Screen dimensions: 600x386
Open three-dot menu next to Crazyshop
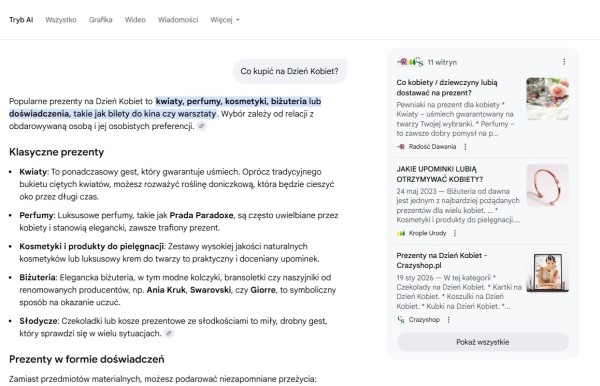(x=448, y=319)
